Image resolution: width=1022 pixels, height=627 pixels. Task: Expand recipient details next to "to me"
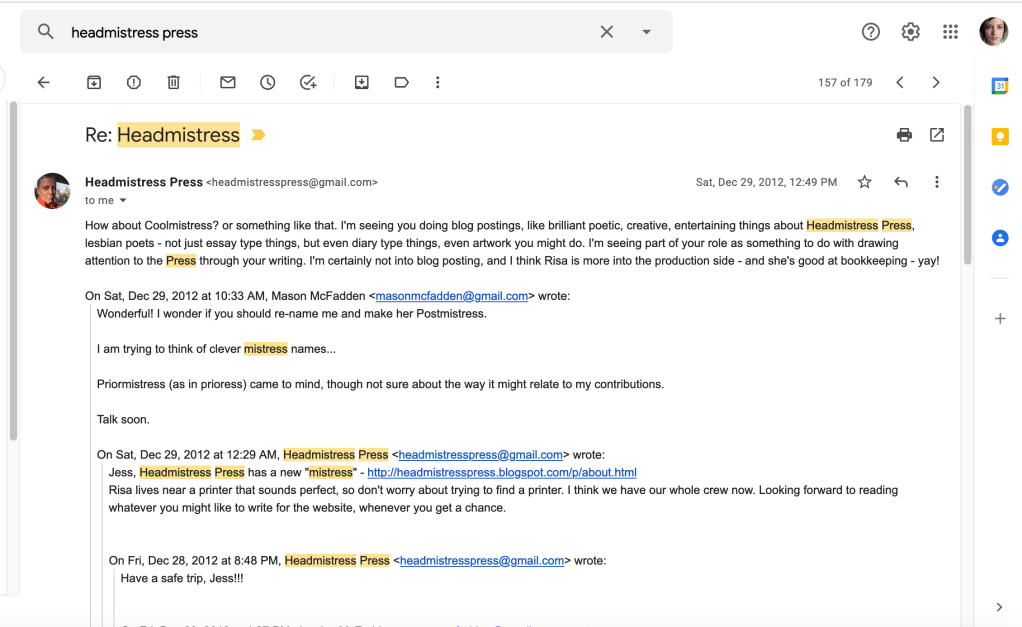(124, 201)
